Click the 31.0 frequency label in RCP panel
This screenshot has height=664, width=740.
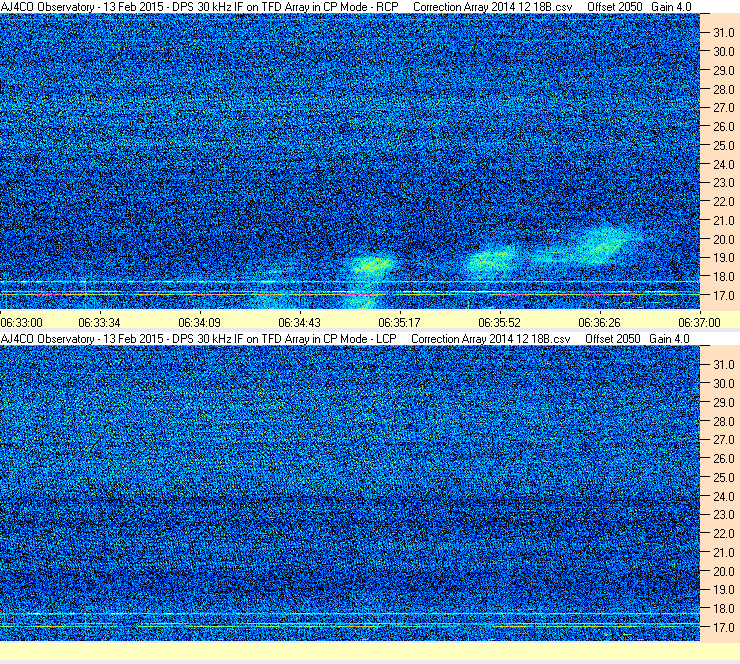pos(723,33)
